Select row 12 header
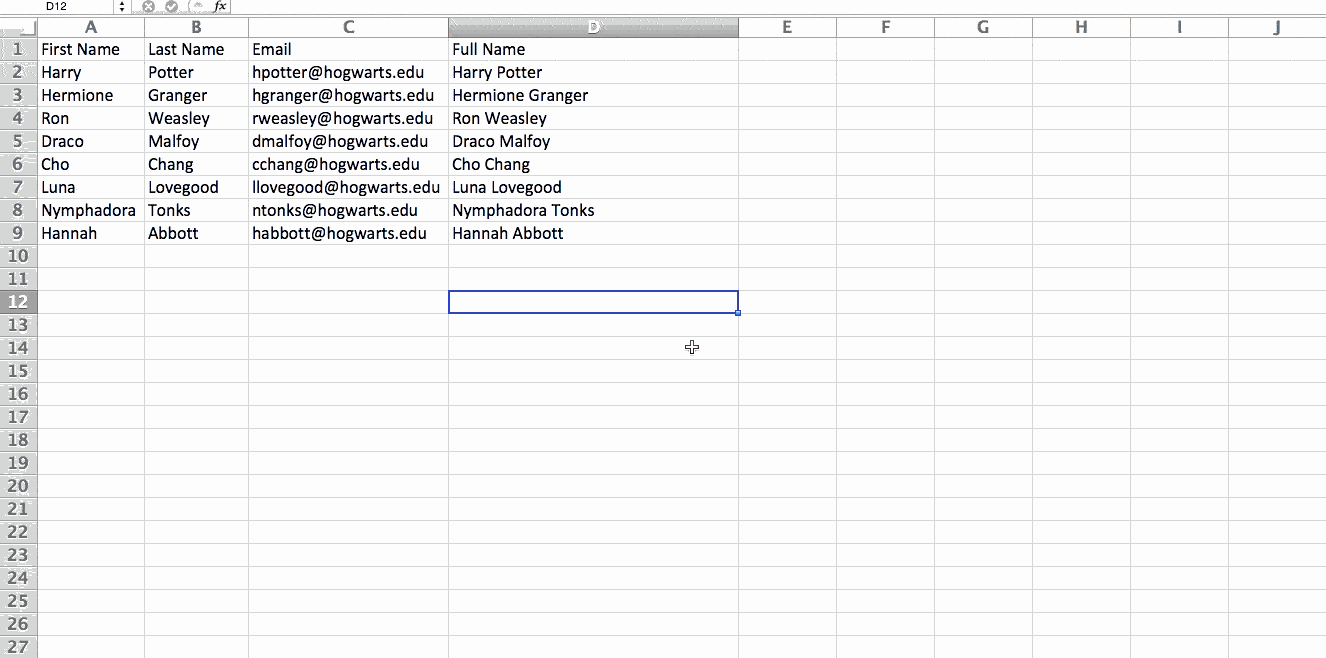The height and width of the screenshot is (658, 1326). [x=18, y=301]
